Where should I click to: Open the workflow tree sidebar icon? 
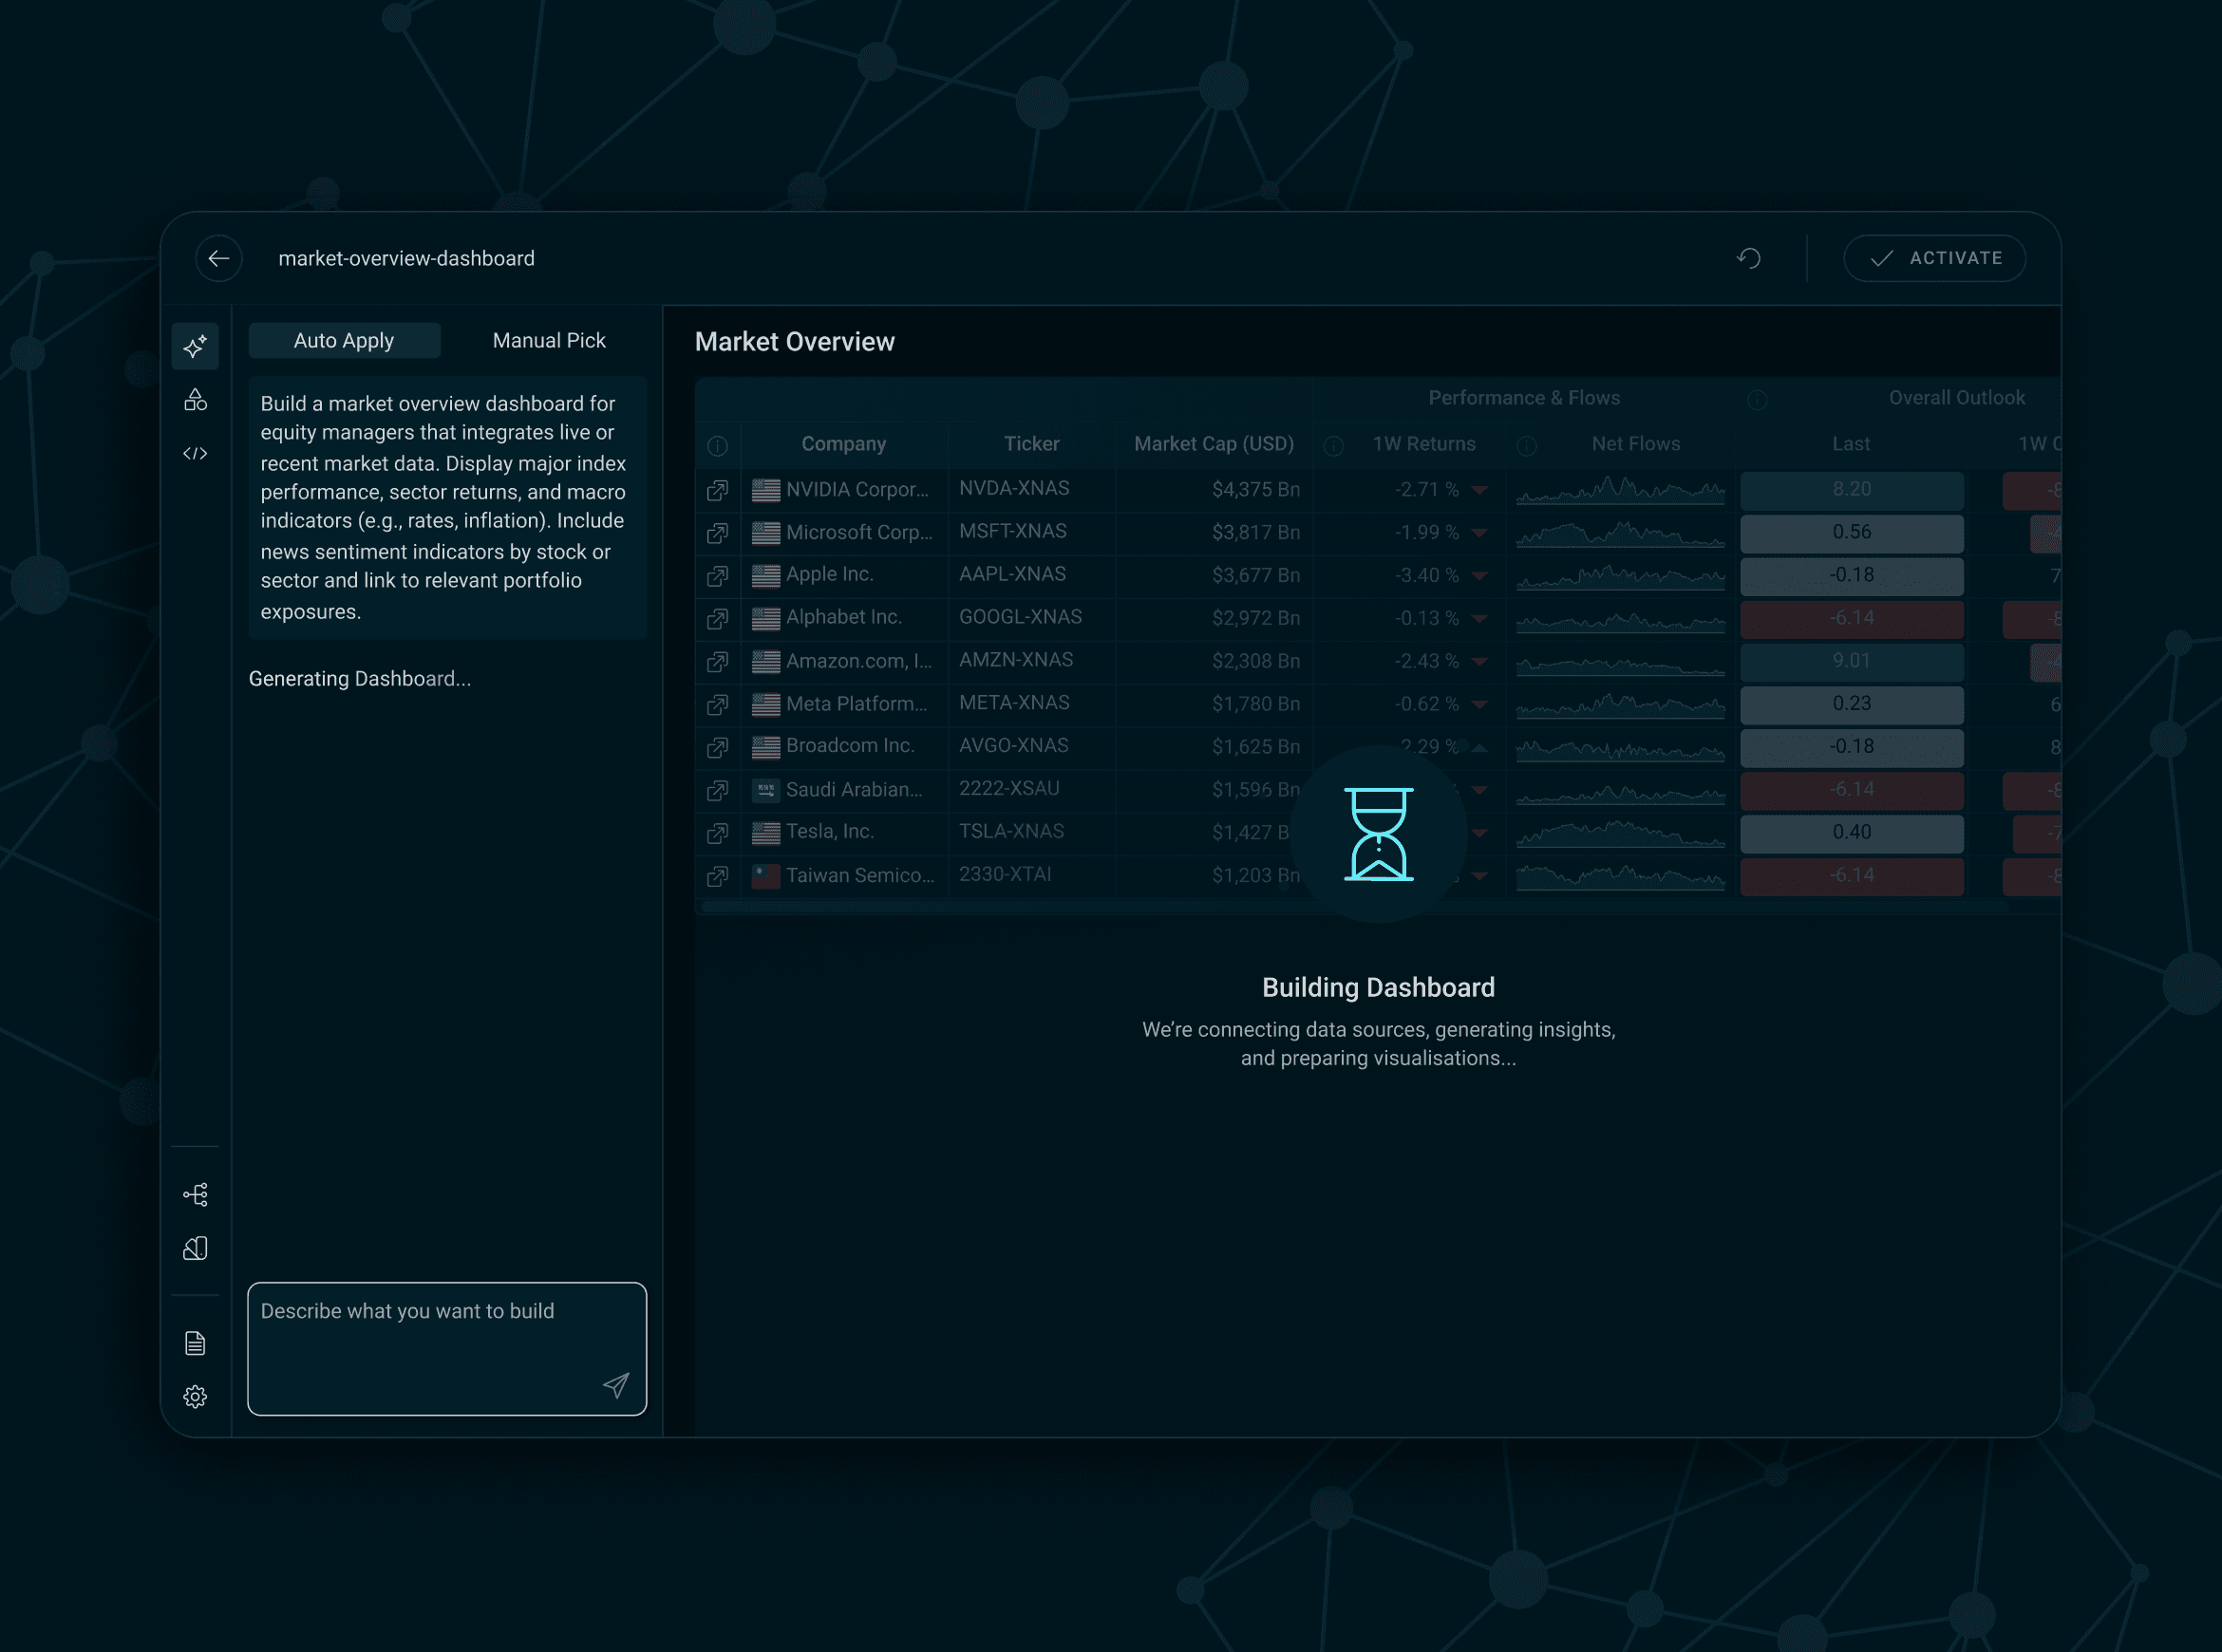point(195,1194)
